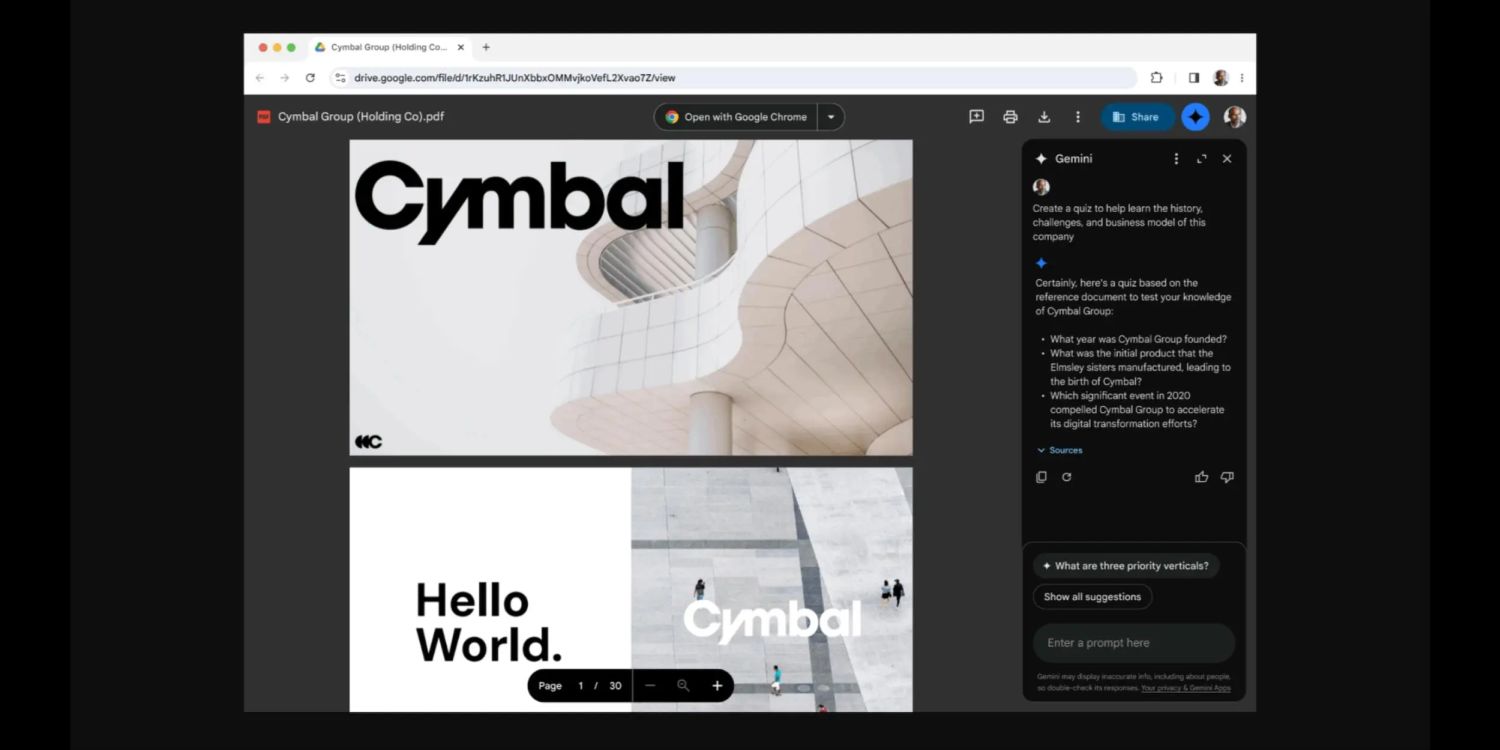Open Your privacy & Gemini Apps link
Image resolution: width=1500 pixels, height=750 pixels.
coord(1185,688)
